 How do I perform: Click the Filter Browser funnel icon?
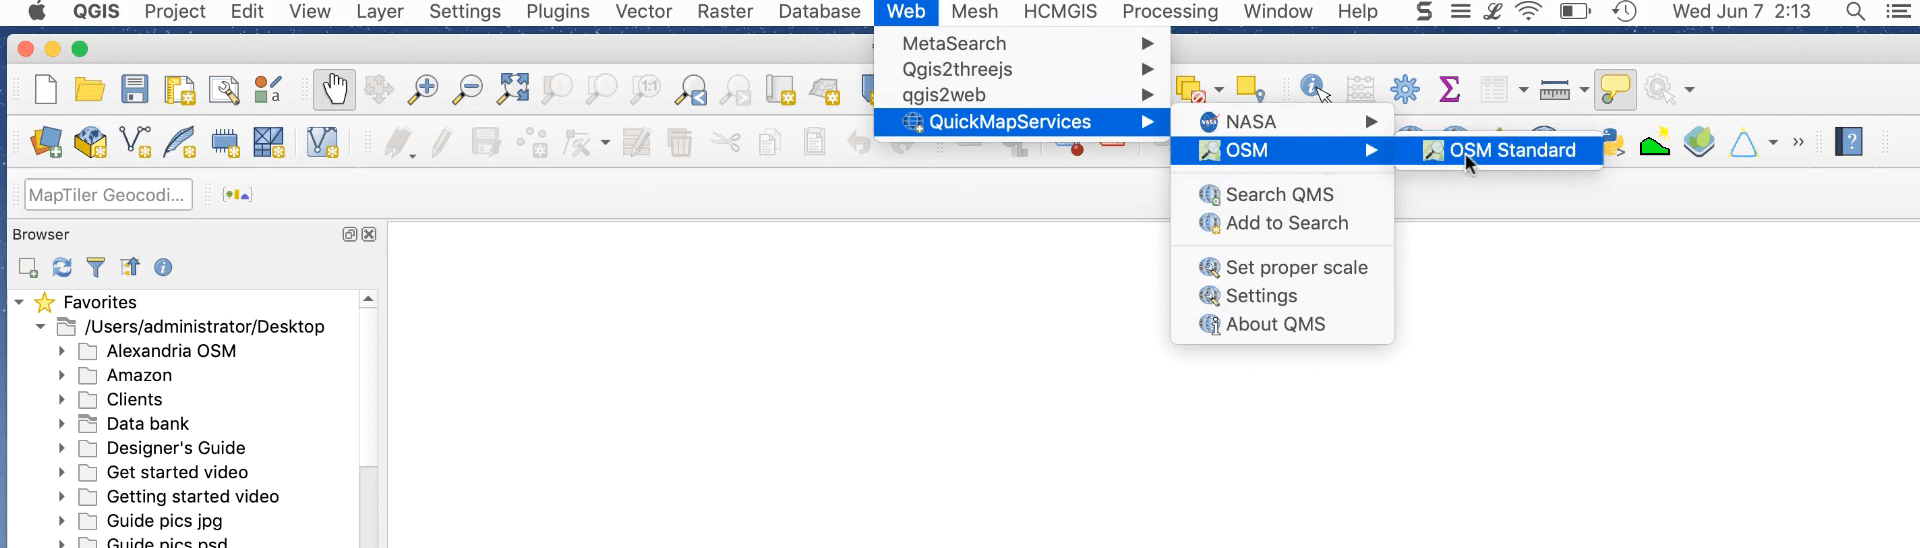coord(96,268)
